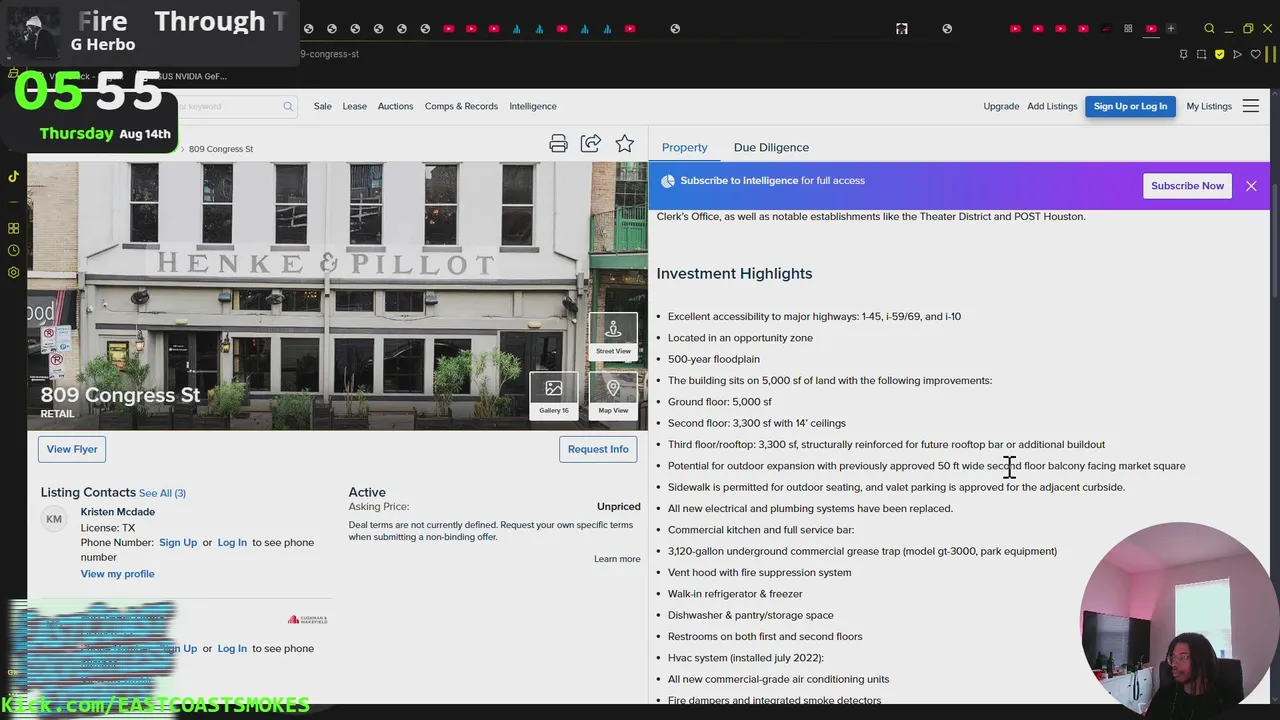Click the KM contact avatar
Image resolution: width=1280 pixels, height=720 pixels.
[54, 519]
